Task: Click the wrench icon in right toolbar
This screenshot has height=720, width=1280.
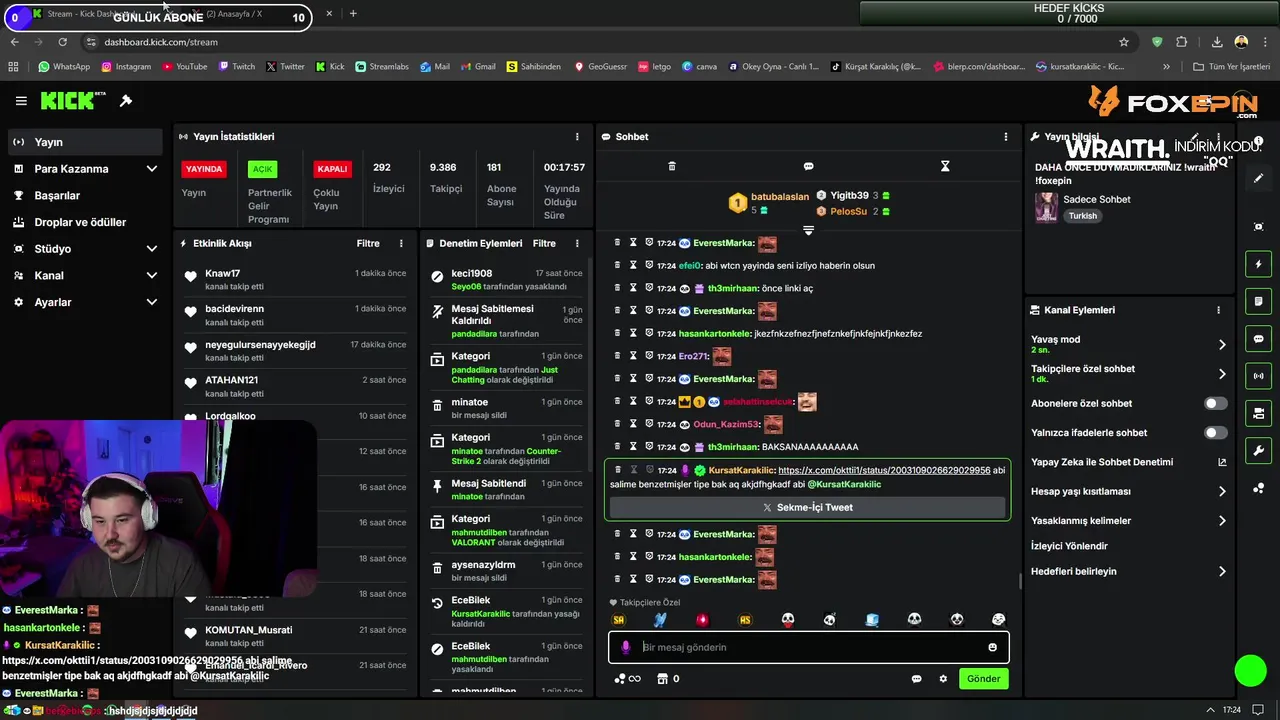Action: (x=1259, y=450)
